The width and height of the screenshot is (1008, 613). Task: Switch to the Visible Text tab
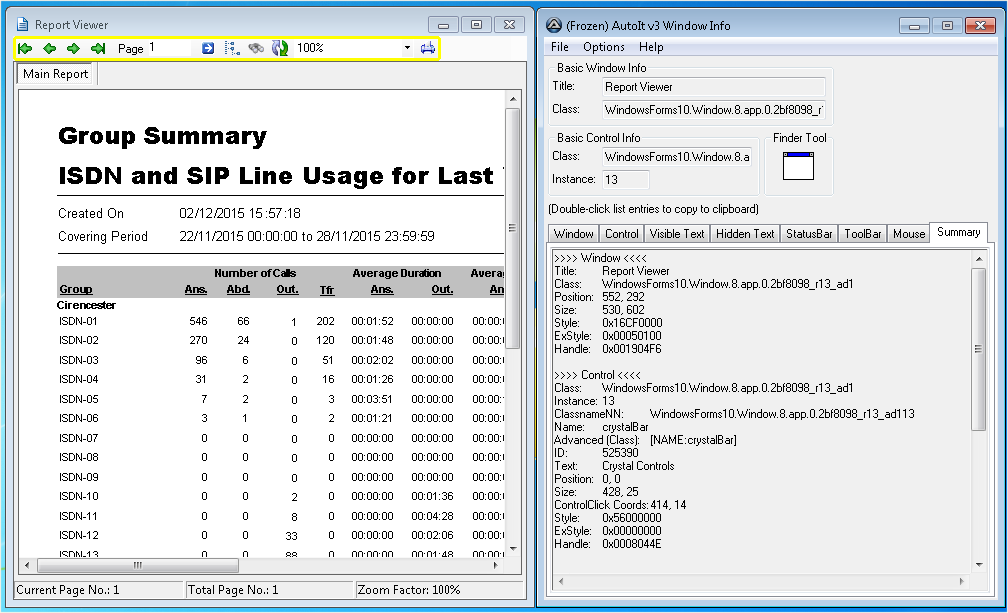click(677, 234)
